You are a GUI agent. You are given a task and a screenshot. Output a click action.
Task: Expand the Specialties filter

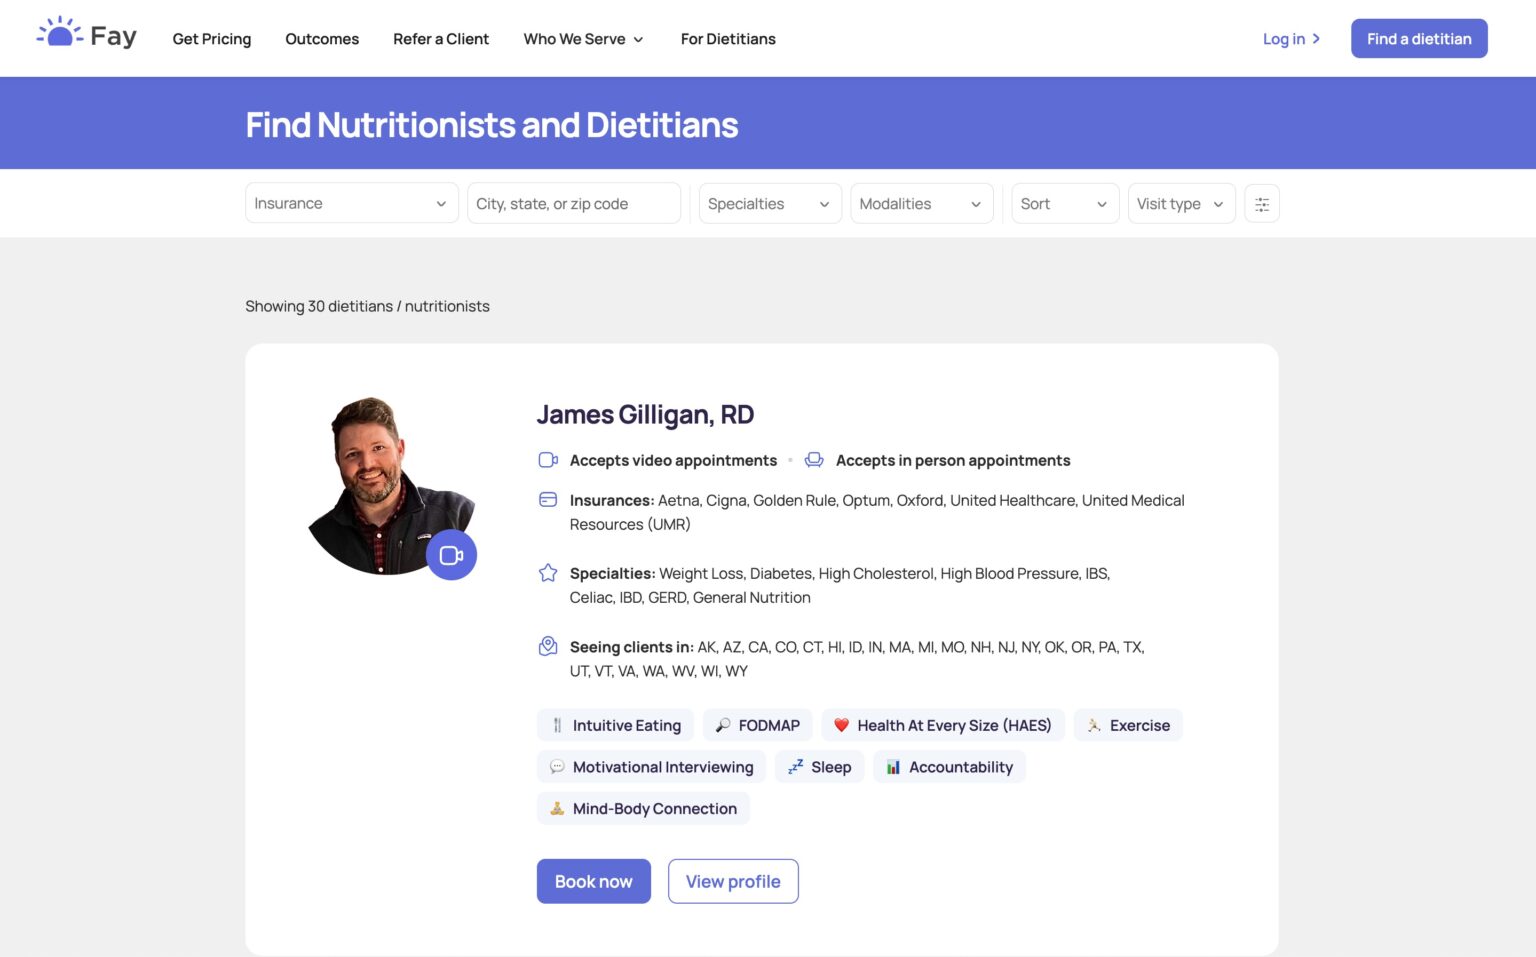tap(769, 204)
